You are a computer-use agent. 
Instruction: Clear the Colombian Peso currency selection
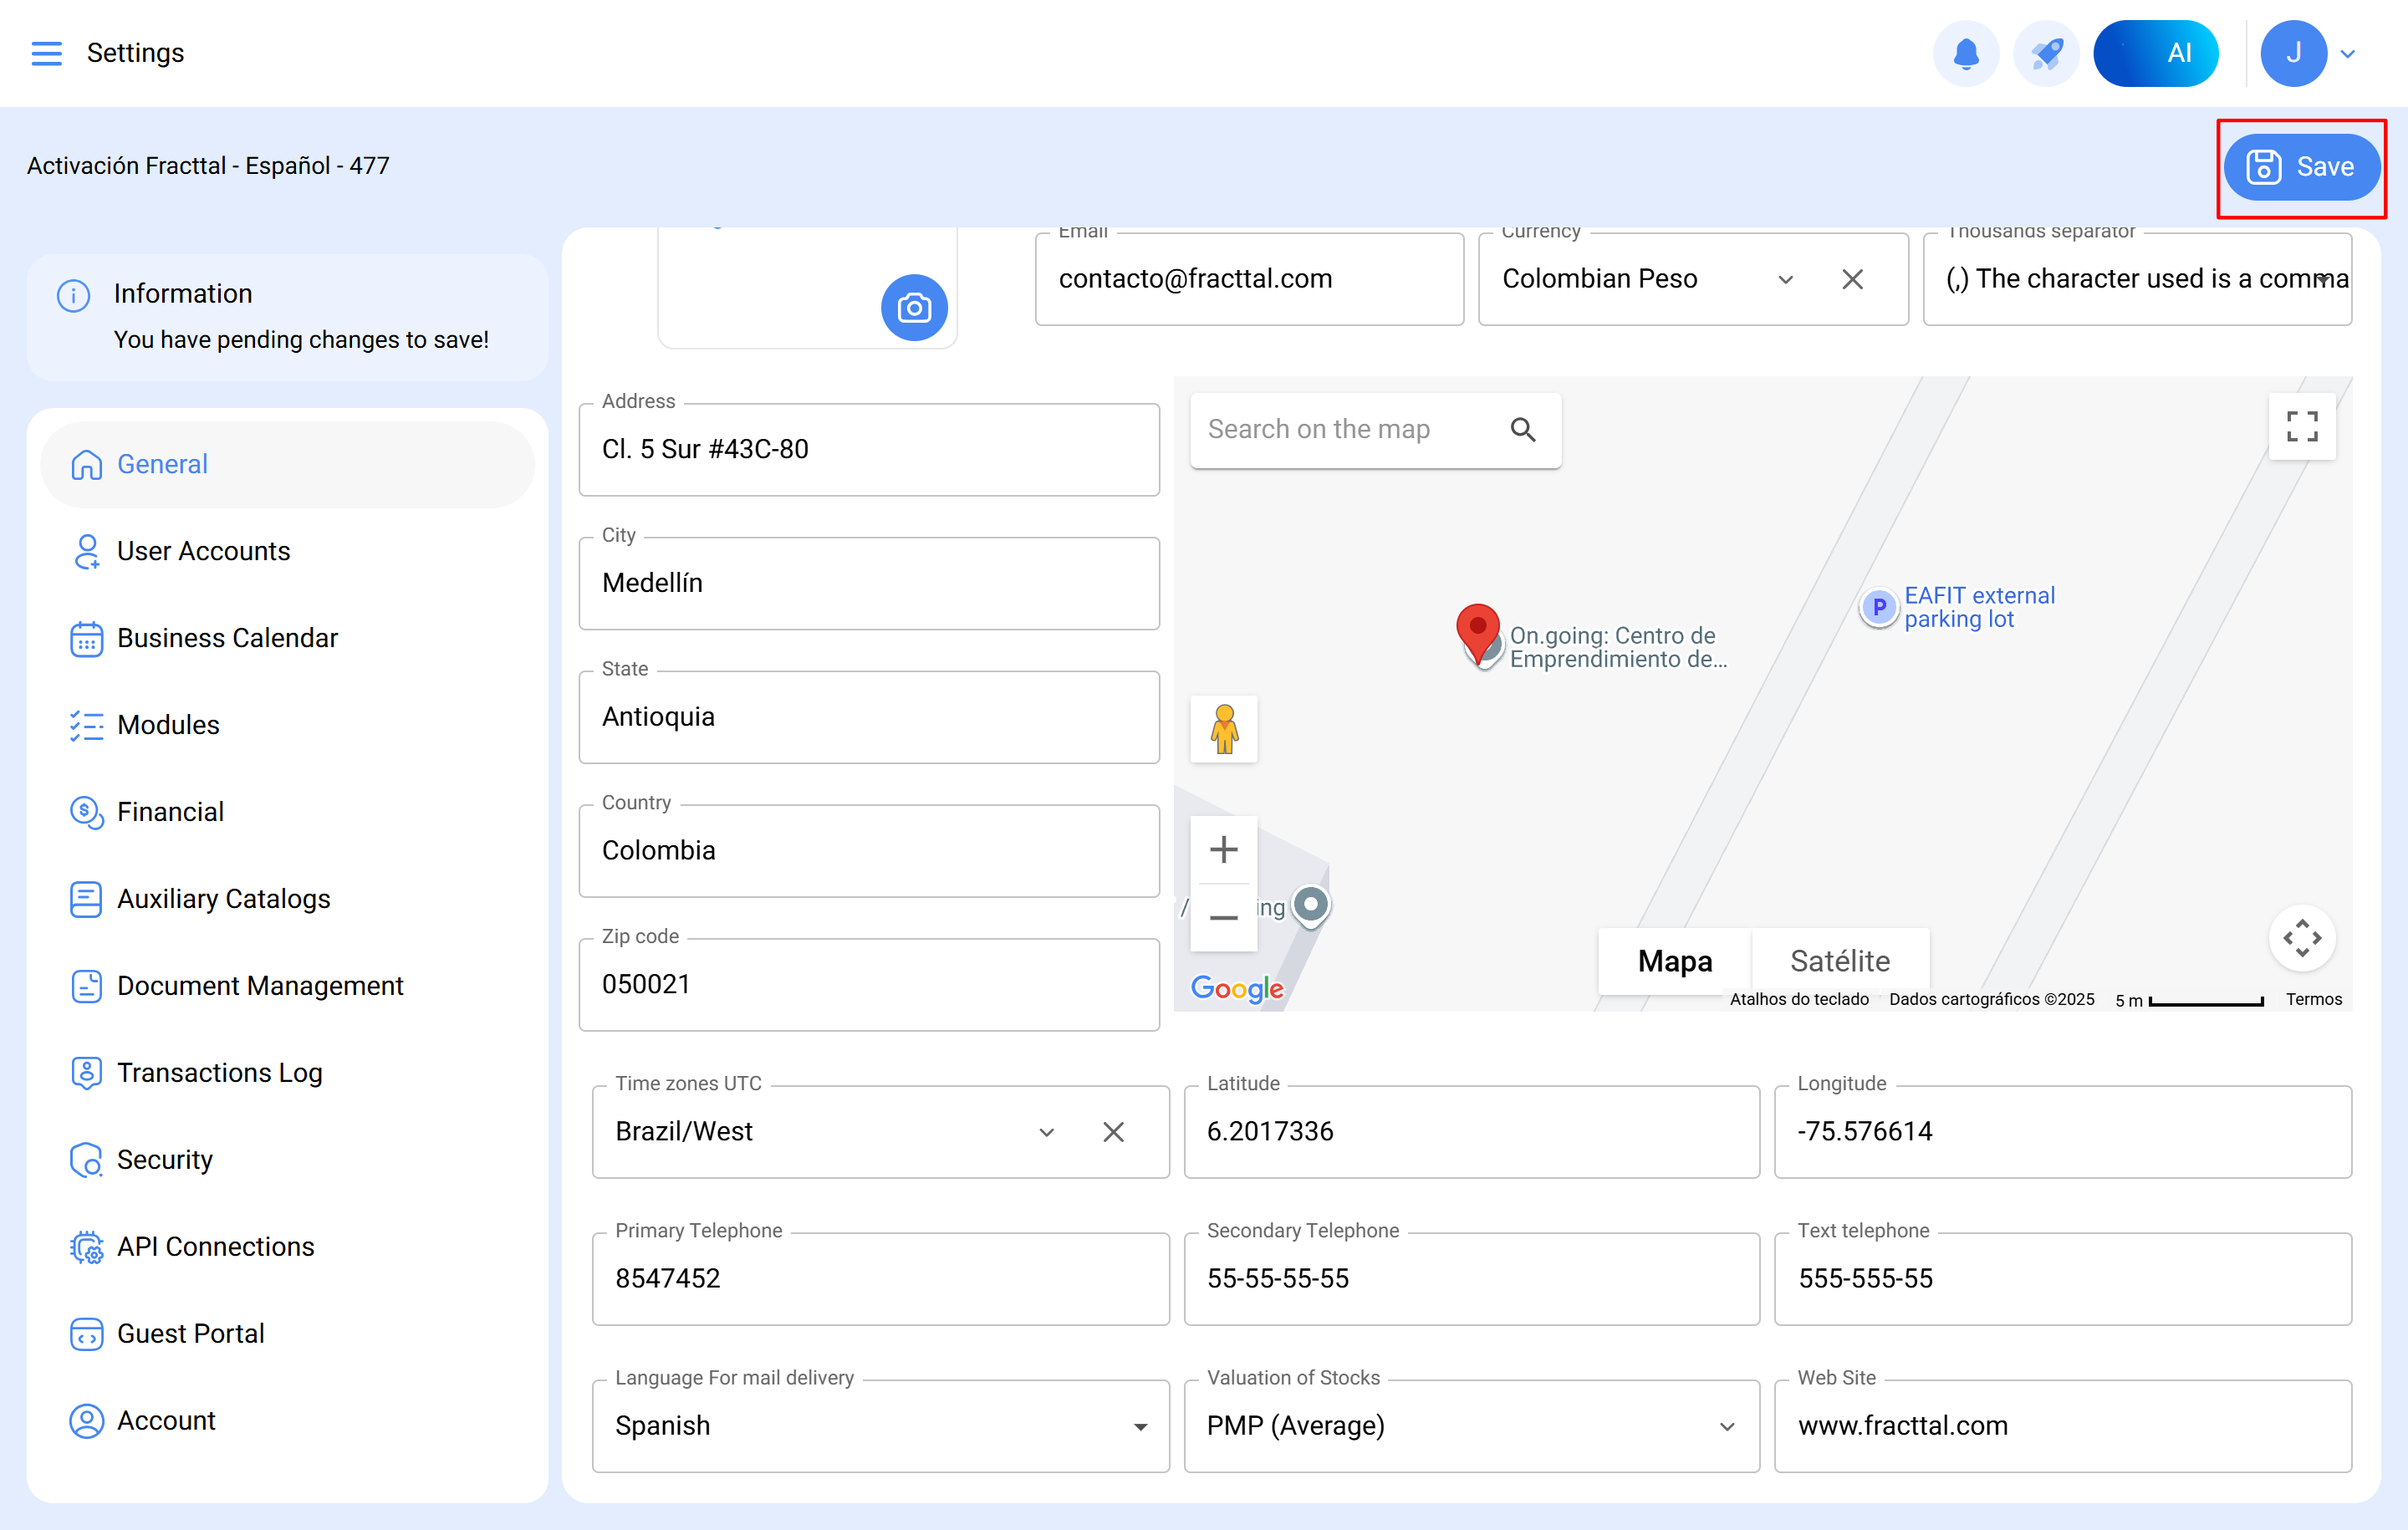click(1852, 279)
